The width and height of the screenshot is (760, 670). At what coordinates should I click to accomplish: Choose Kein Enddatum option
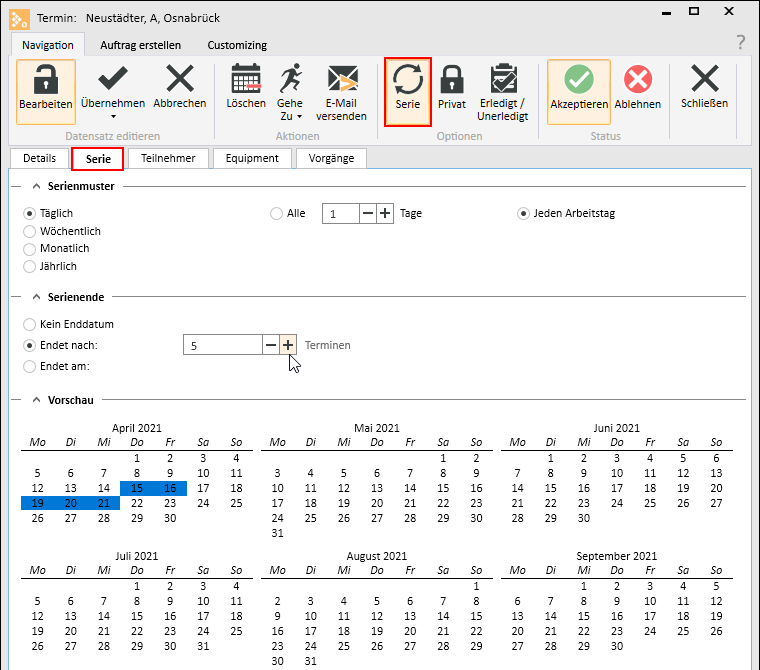tap(30, 325)
